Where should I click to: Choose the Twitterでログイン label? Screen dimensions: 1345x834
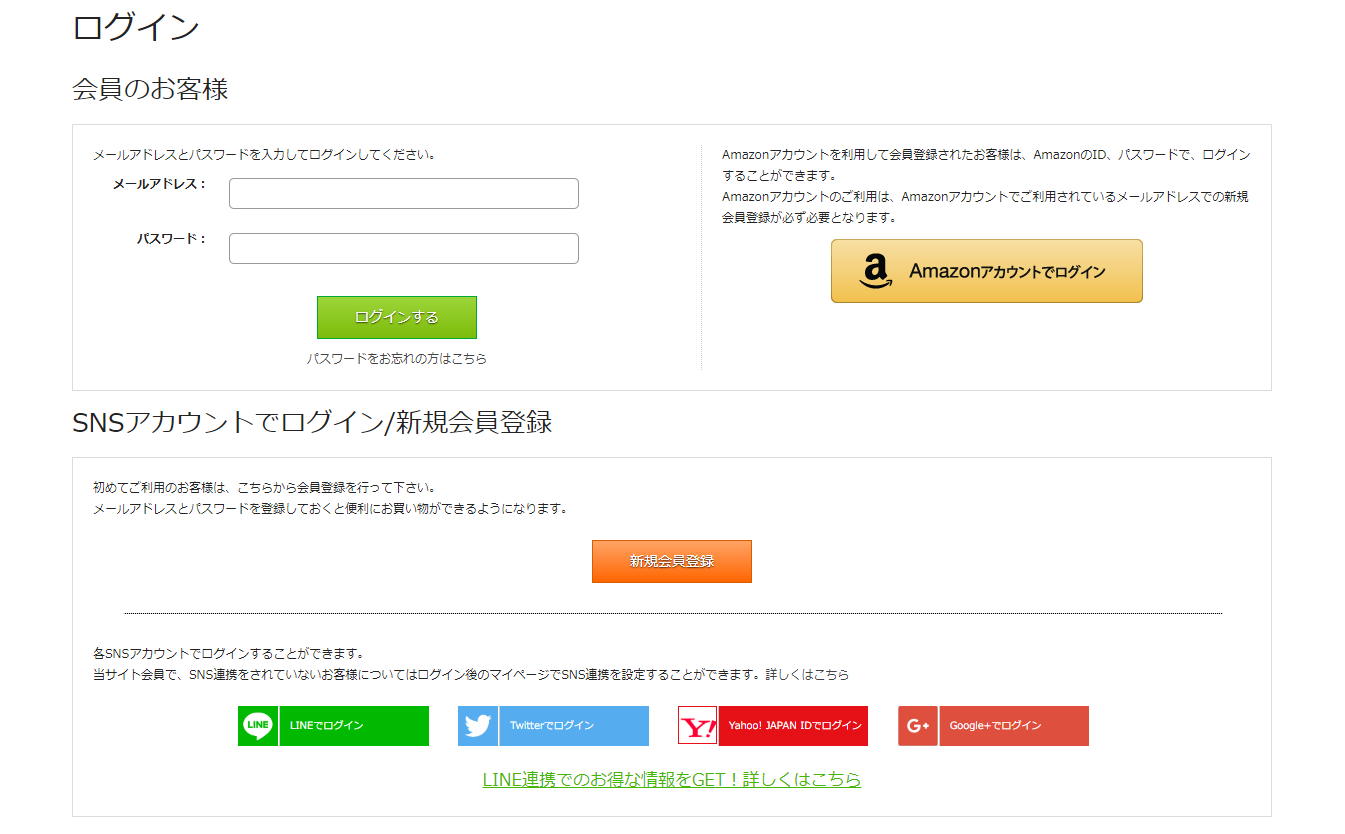click(552, 726)
